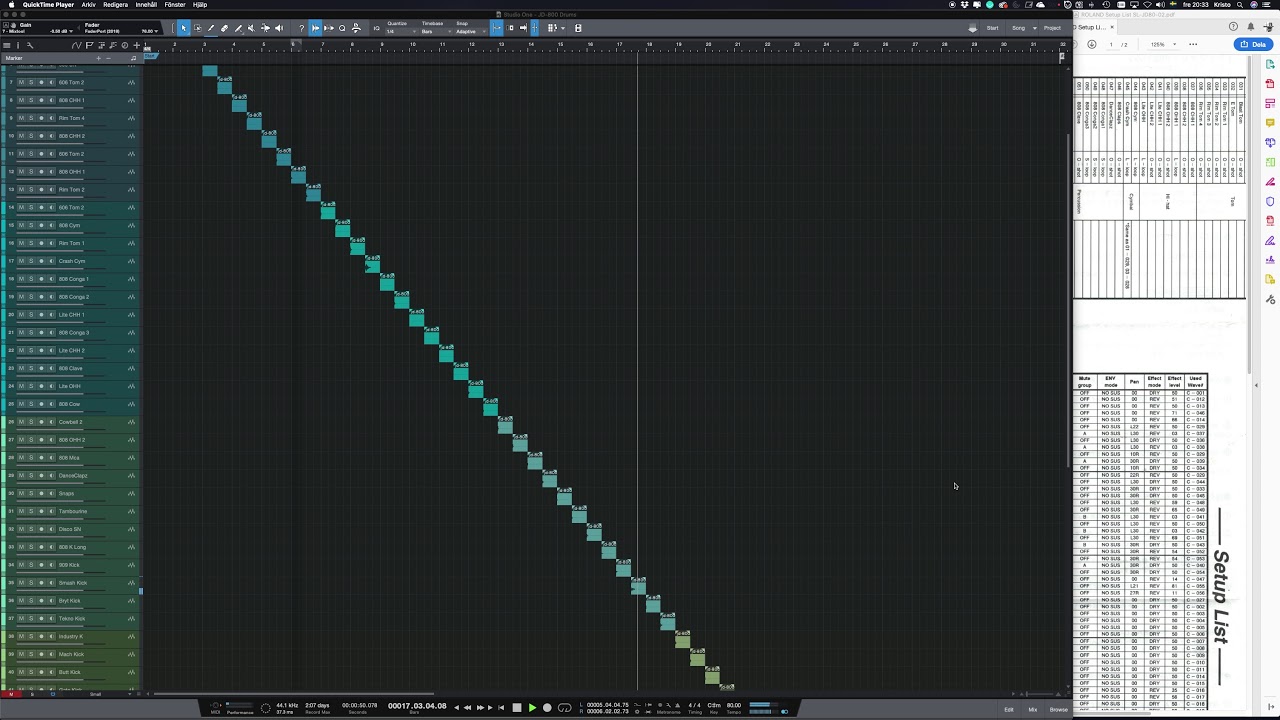Toggle the loop button in transport

tap(564, 707)
